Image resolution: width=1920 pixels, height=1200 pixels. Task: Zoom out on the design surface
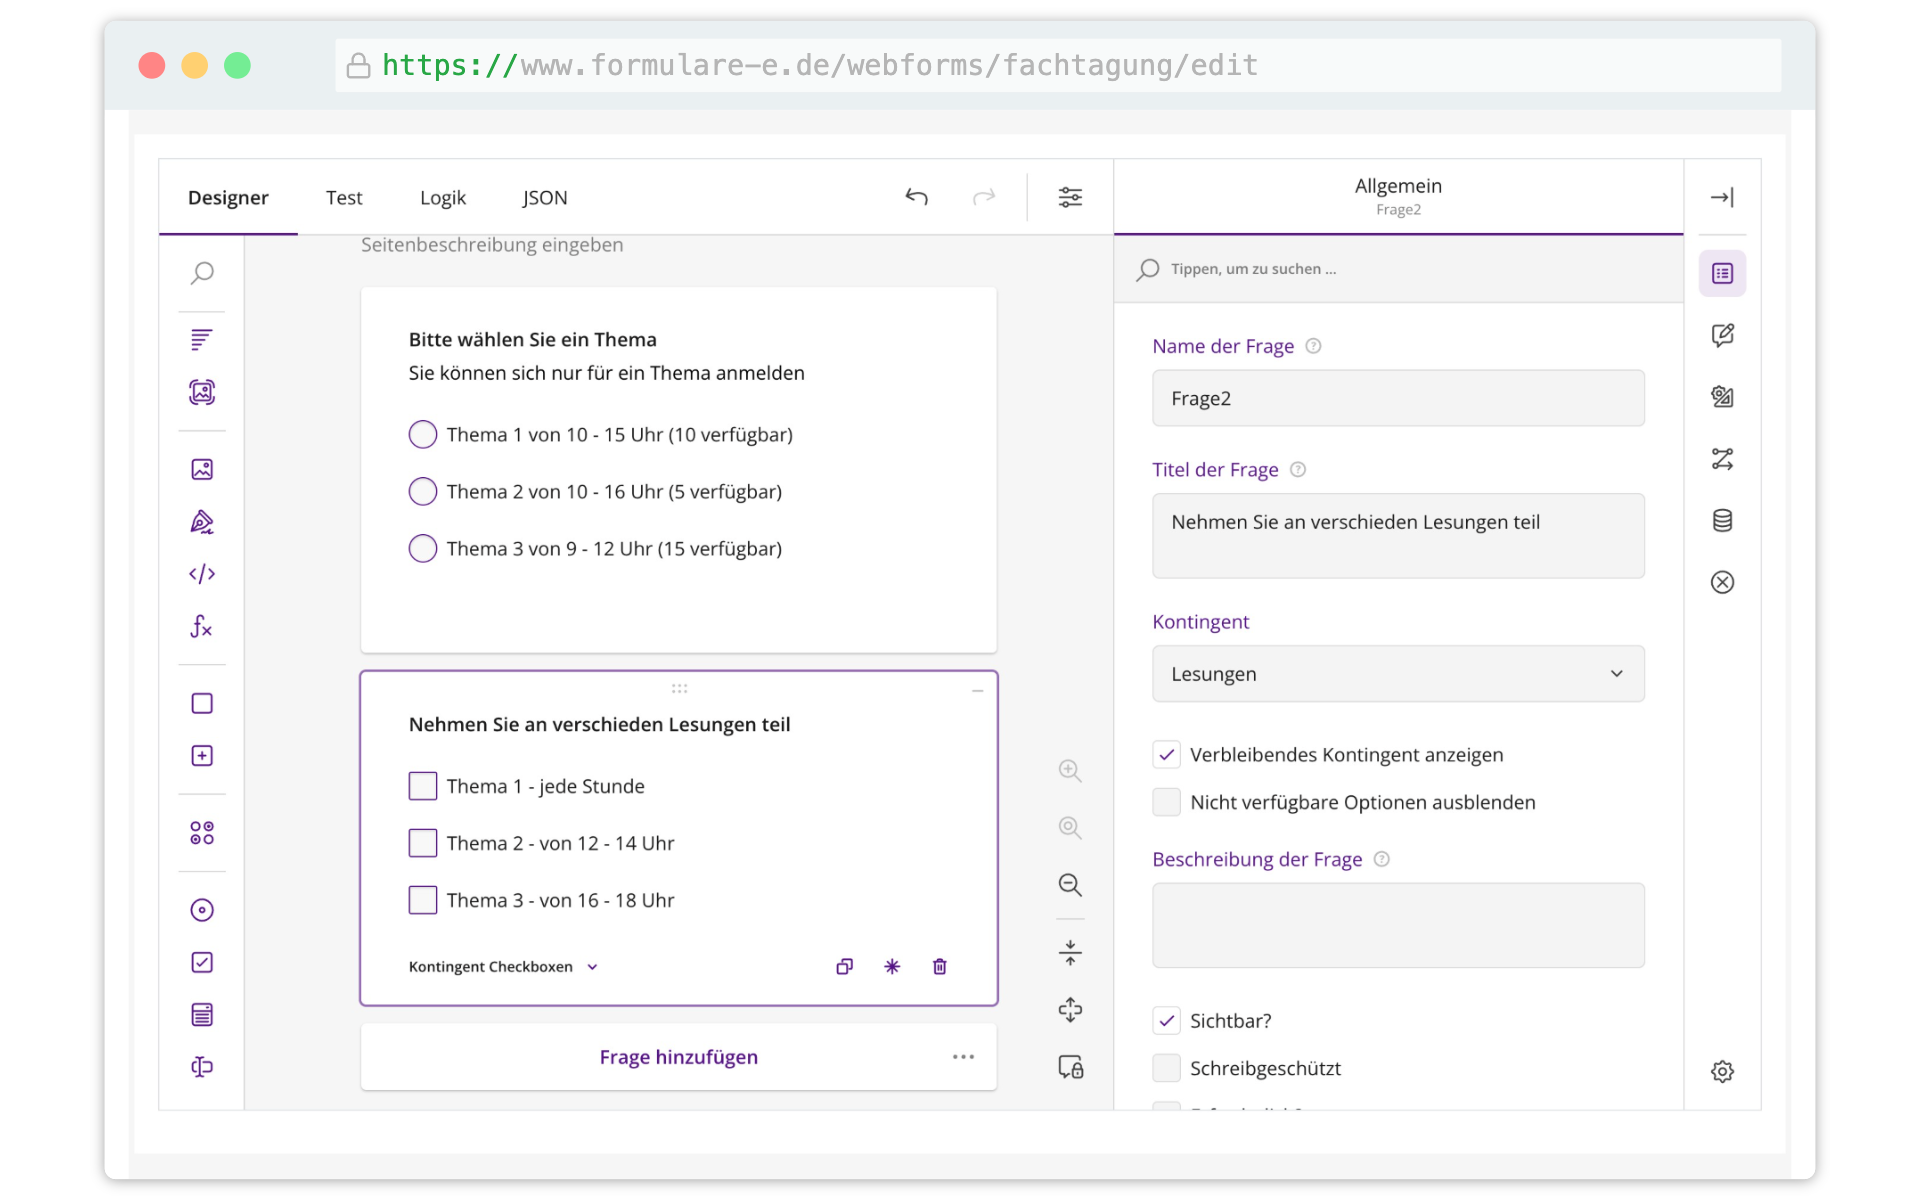point(1070,884)
